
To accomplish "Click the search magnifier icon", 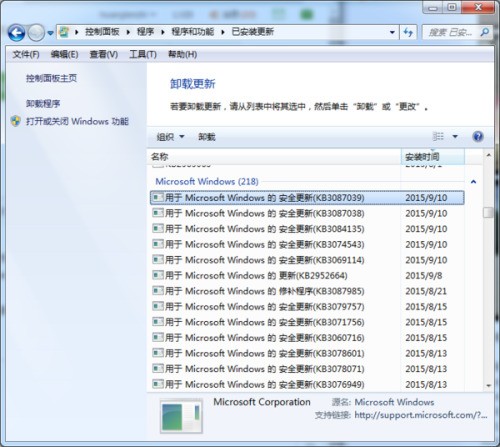I will tap(485, 32).
